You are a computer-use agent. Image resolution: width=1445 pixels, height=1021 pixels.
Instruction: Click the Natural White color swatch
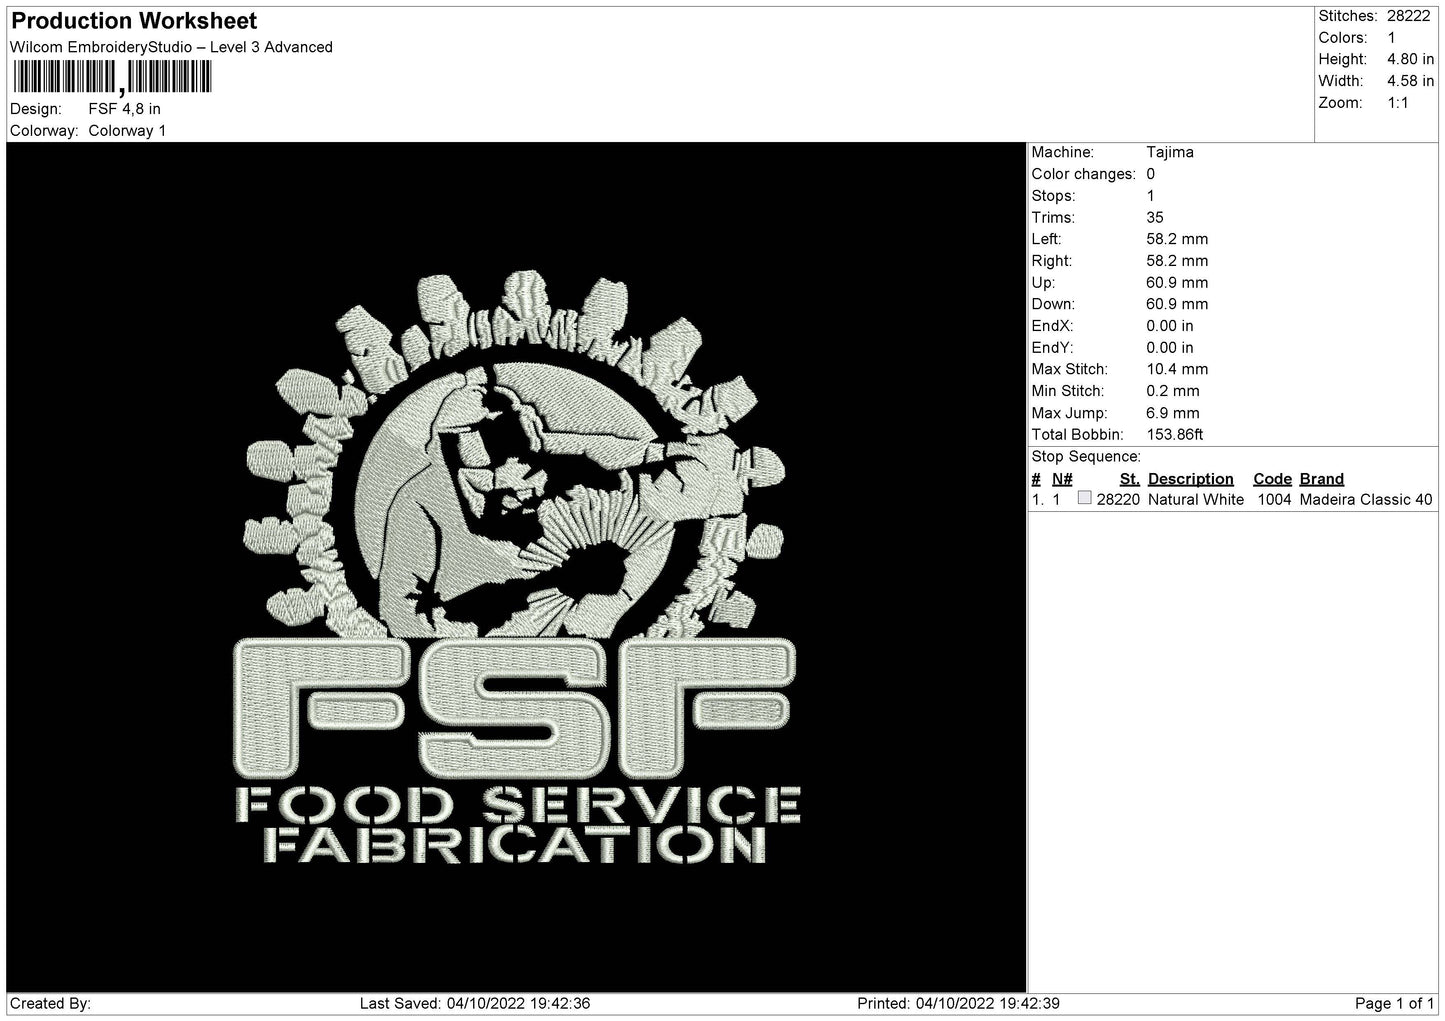[1084, 498]
